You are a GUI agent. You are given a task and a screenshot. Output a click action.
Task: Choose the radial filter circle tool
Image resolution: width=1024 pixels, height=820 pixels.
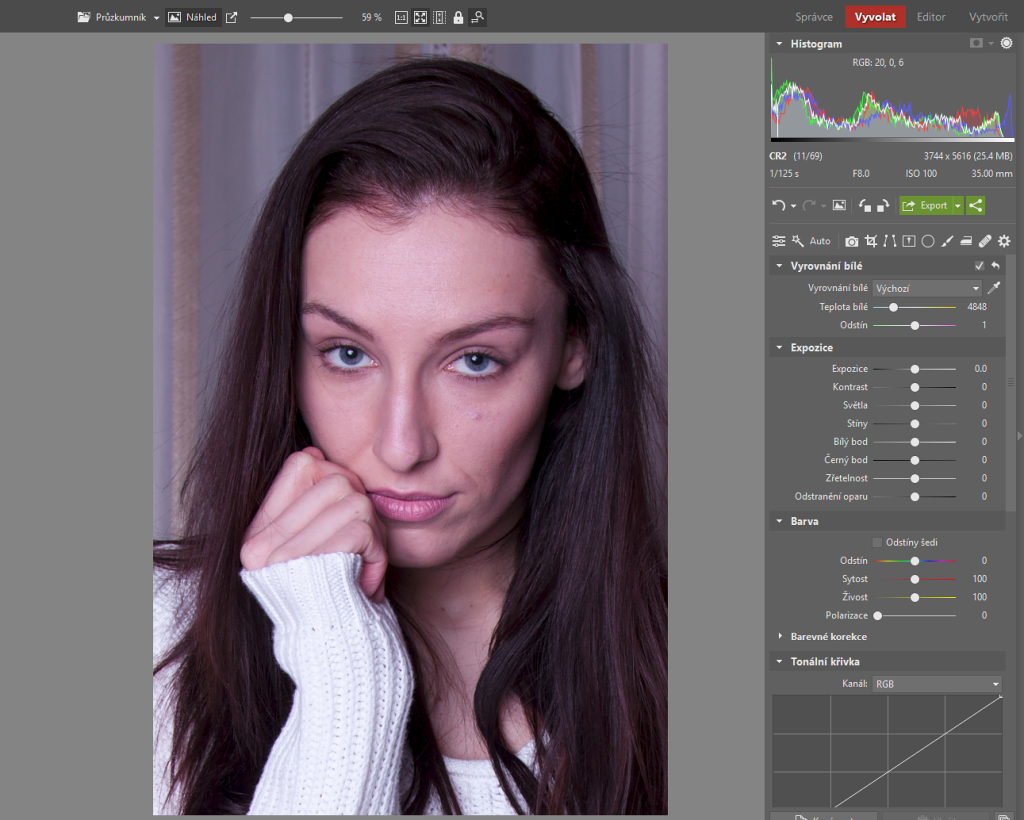coord(927,241)
